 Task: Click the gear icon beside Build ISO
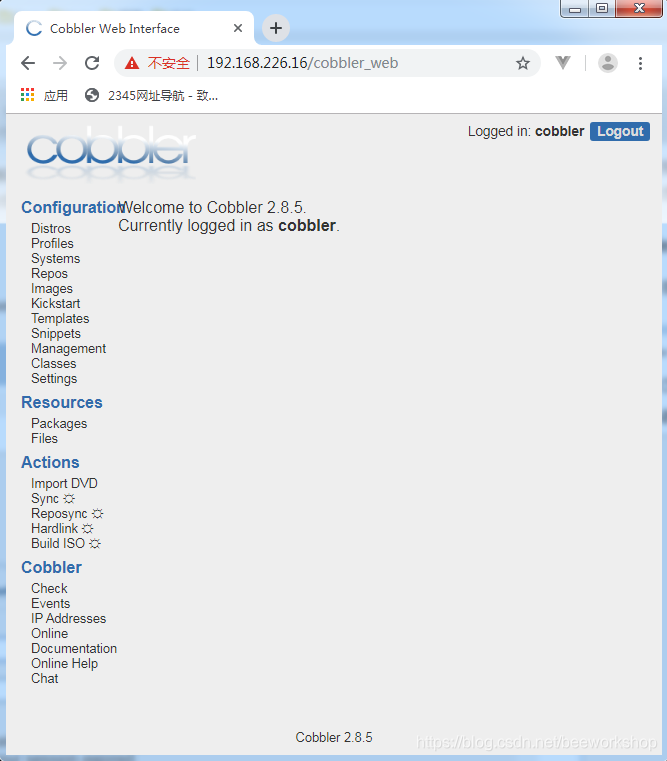tap(95, 544)
